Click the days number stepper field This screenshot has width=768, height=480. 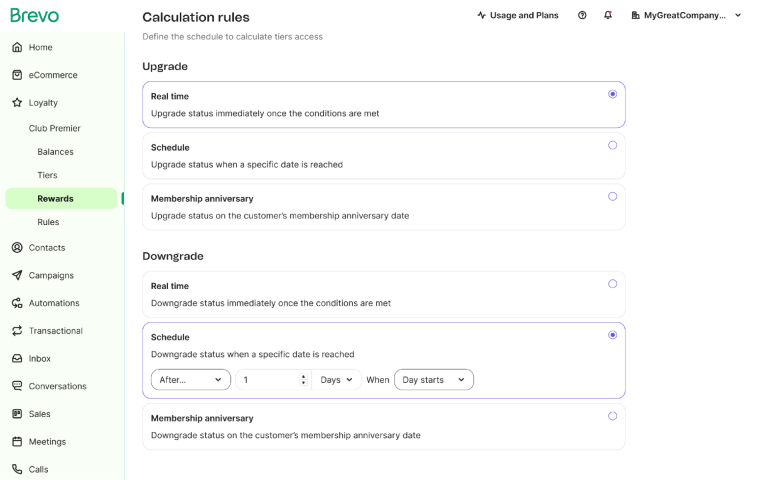click(273, 380)
